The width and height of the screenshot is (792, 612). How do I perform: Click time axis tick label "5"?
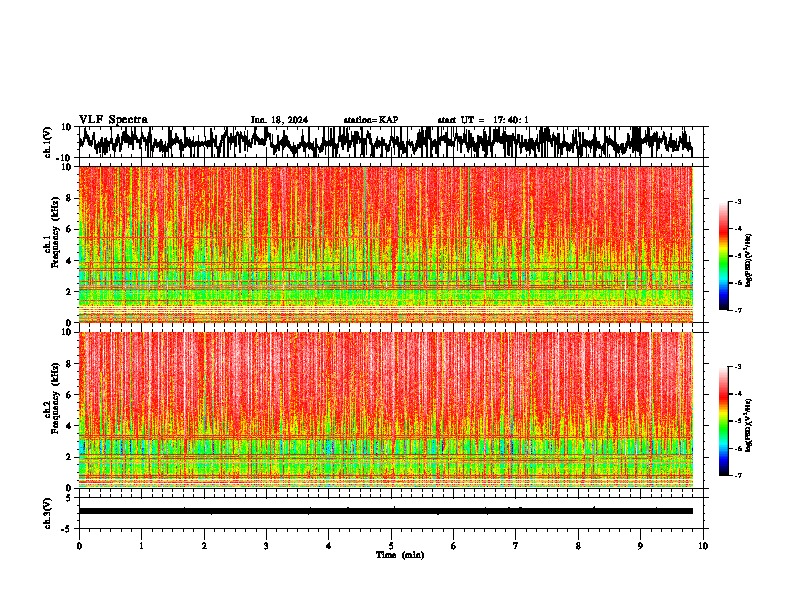pyautogui.click(x=391, y=546)
